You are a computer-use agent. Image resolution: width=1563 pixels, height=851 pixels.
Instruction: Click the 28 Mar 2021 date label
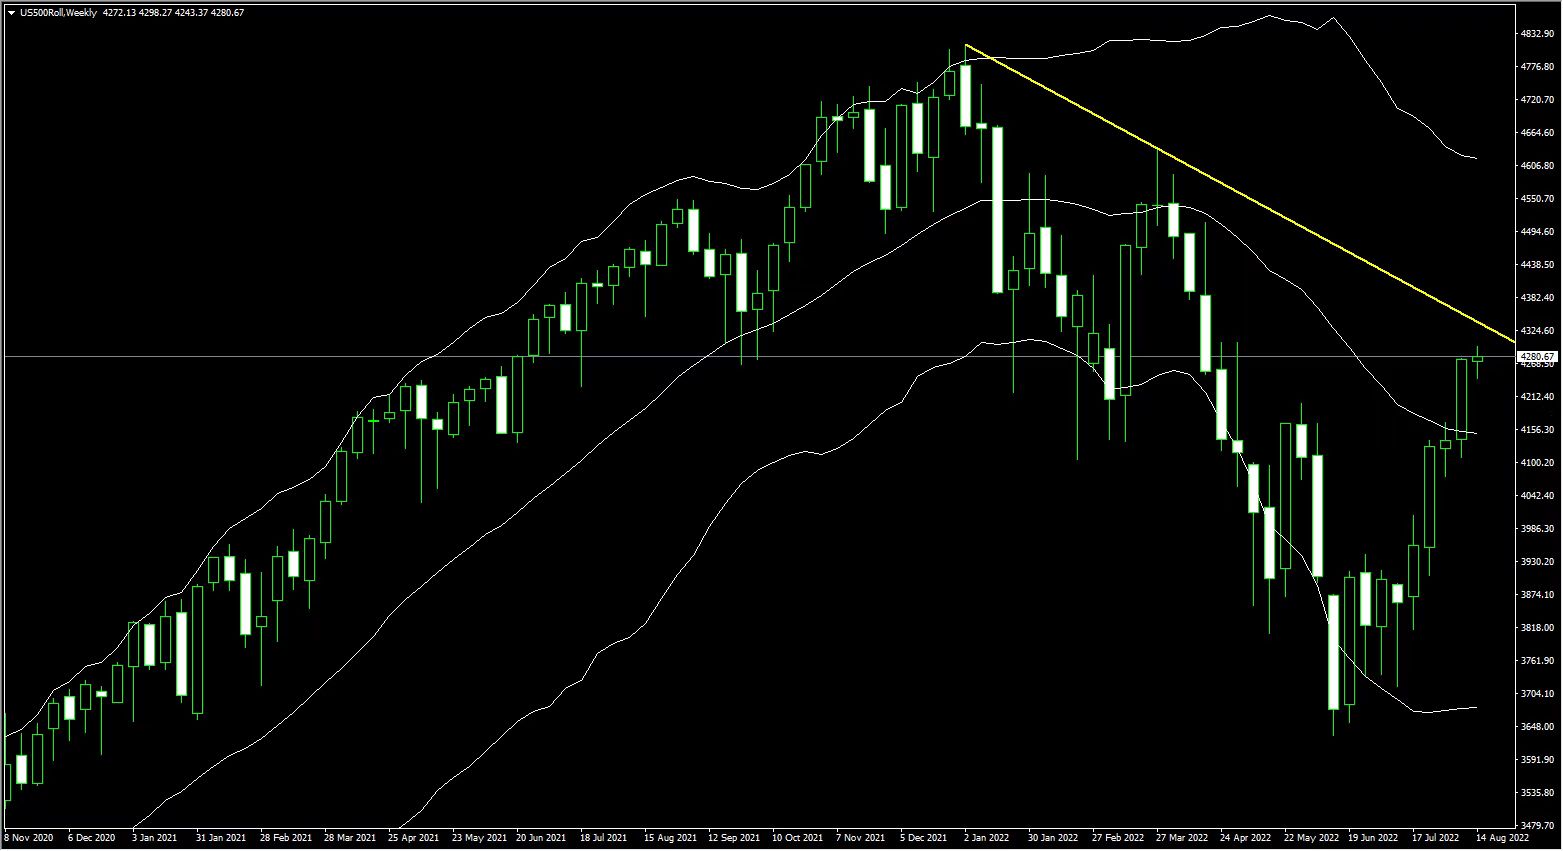tap(349, 838)
